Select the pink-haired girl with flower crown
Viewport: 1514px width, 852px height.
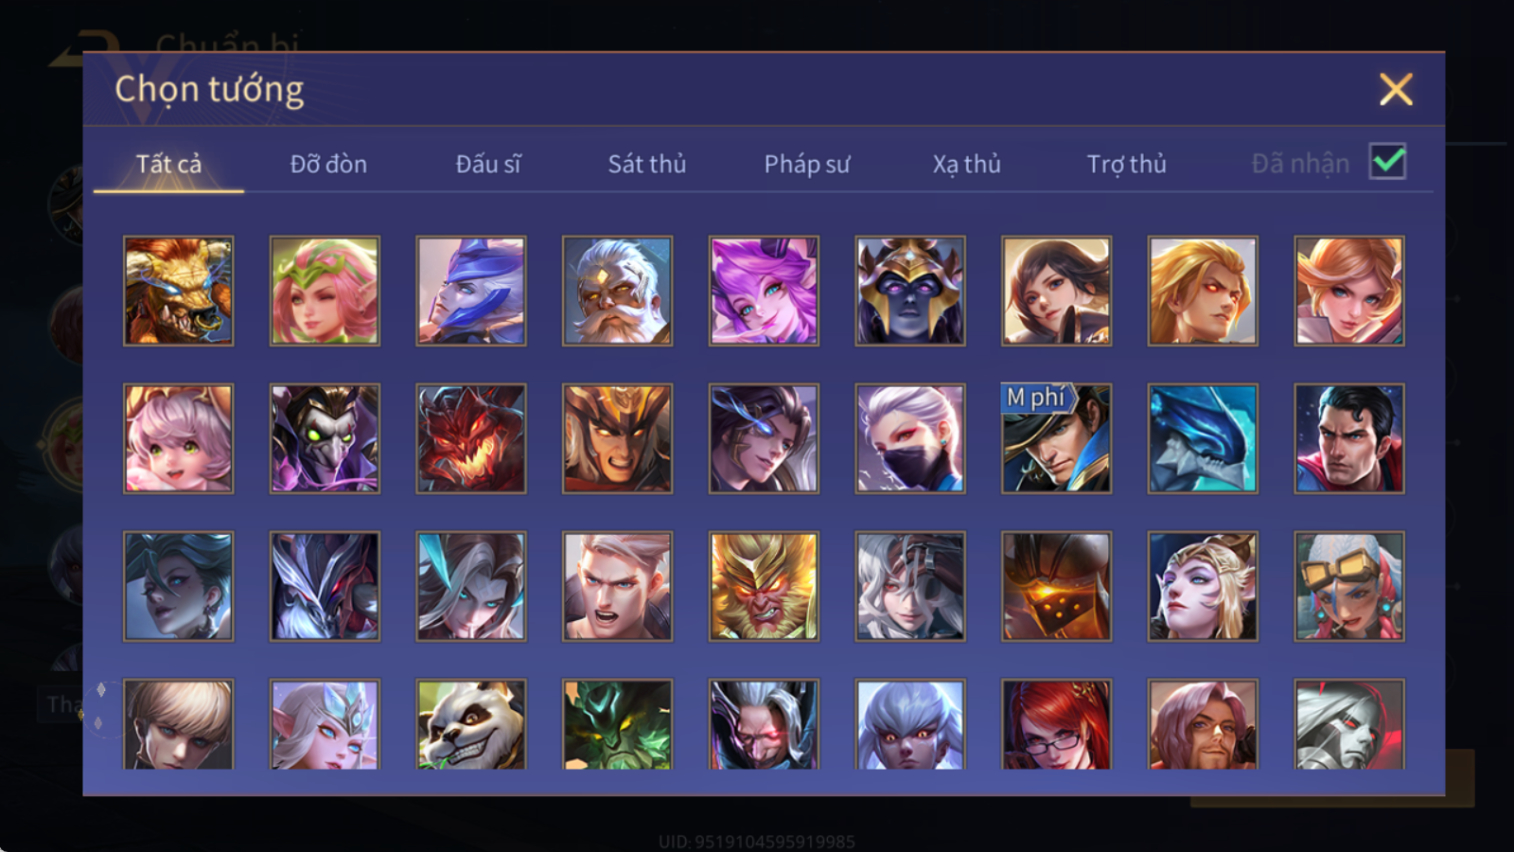coord(325,291)
